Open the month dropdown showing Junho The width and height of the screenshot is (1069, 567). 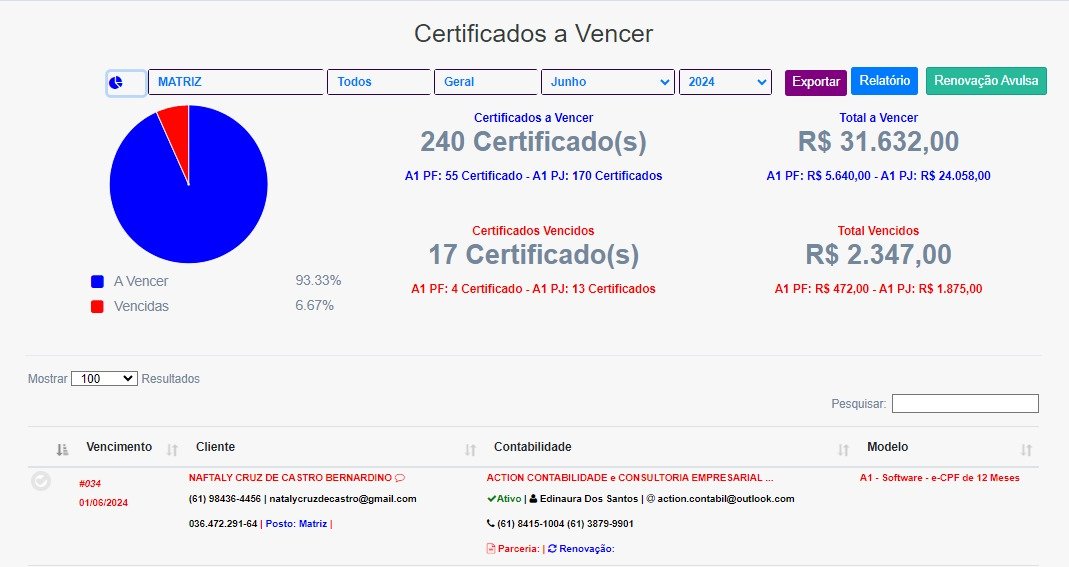pyautogui.click(x=608, y=82)
